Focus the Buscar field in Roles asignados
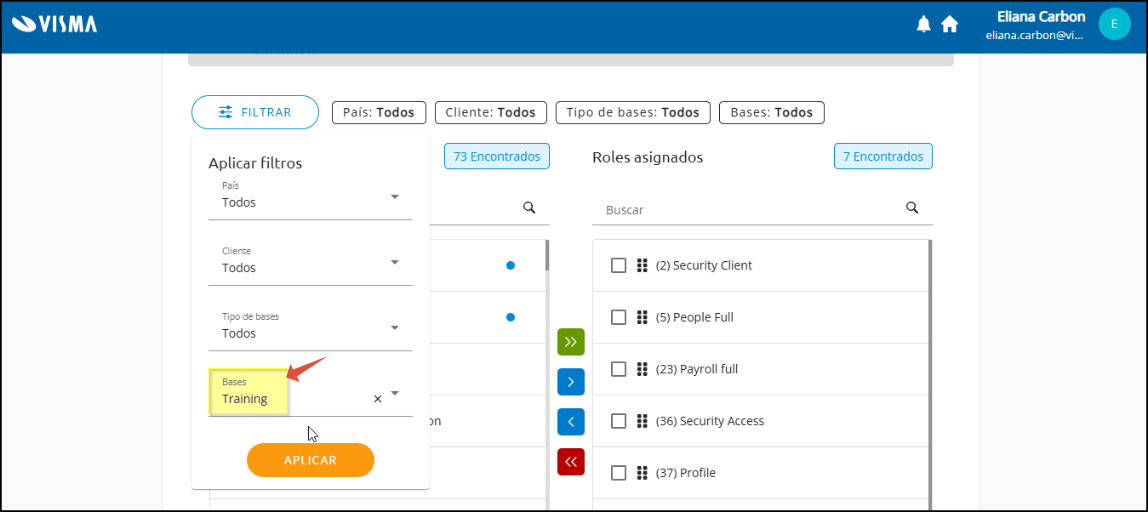 pos(761,209)
